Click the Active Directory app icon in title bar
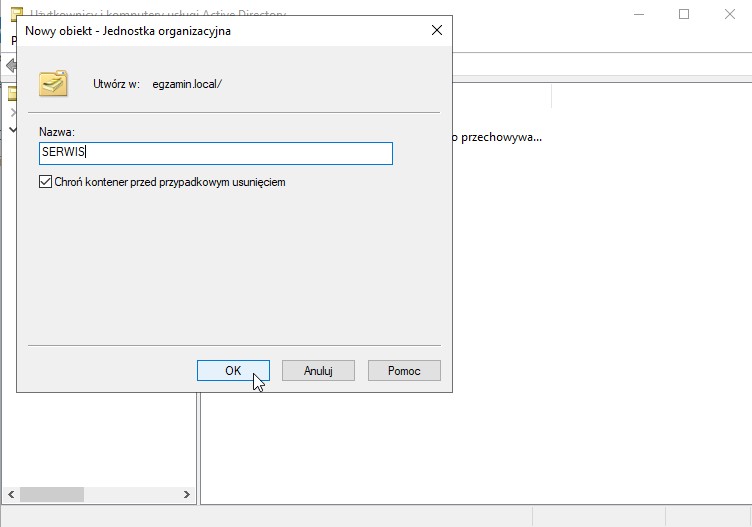 click(16, 14)
